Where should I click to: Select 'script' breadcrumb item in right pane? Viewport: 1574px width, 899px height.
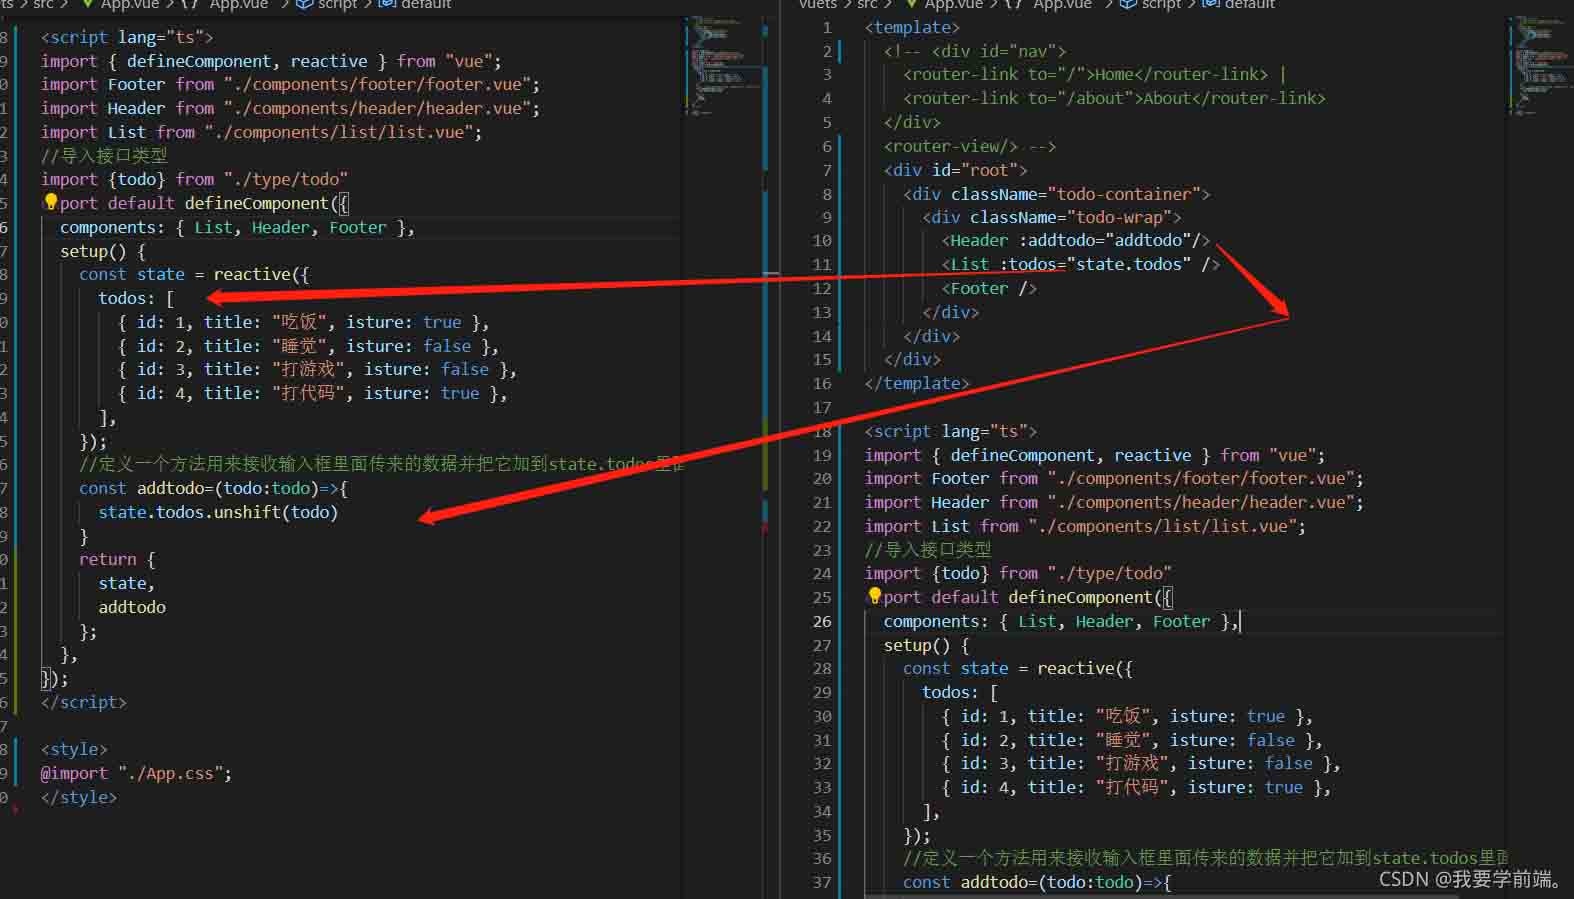1161,4
